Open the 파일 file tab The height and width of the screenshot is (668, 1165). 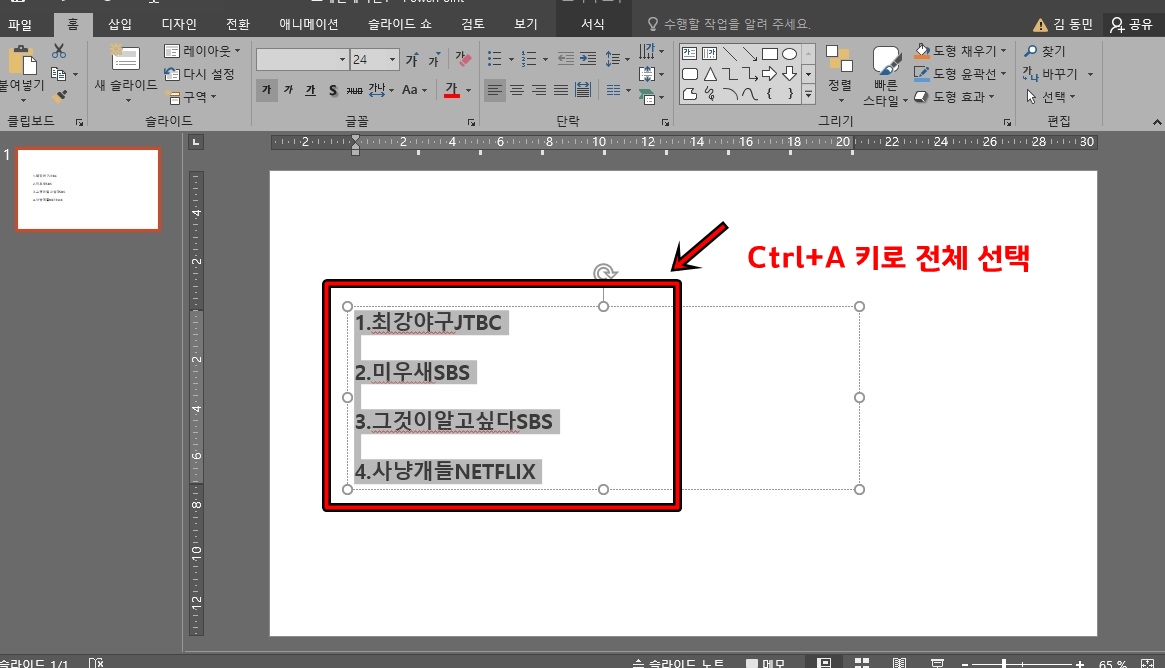pos(20,25)
